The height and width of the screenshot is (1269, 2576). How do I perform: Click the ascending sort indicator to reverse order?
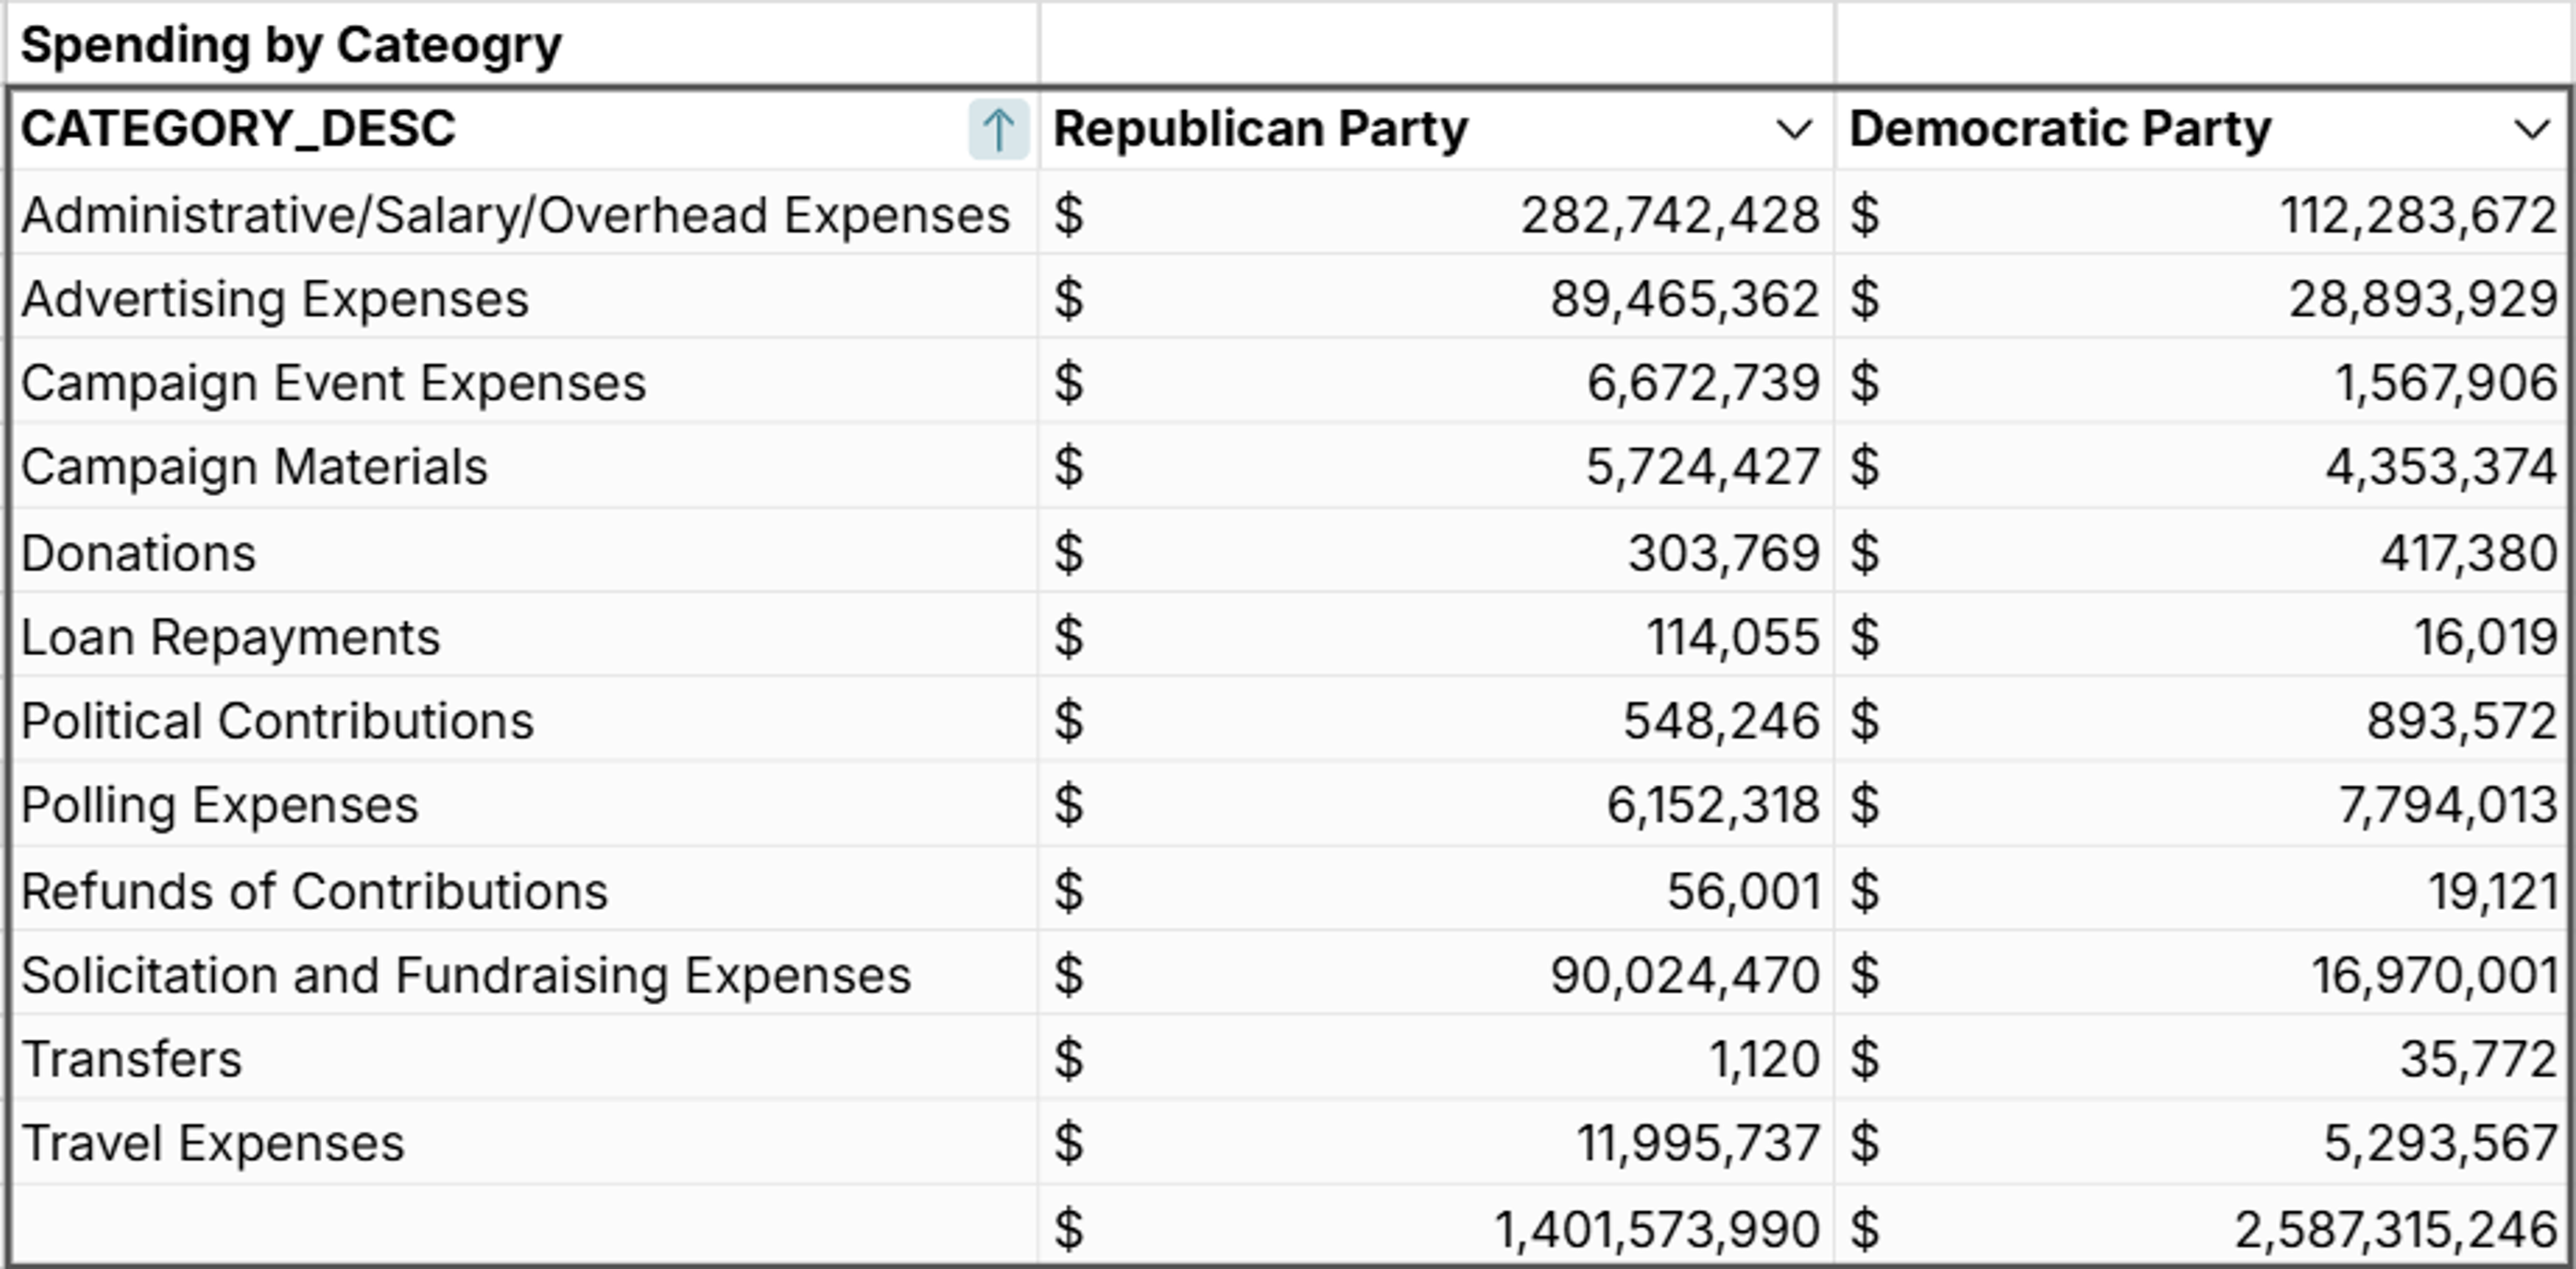point(997,127)
